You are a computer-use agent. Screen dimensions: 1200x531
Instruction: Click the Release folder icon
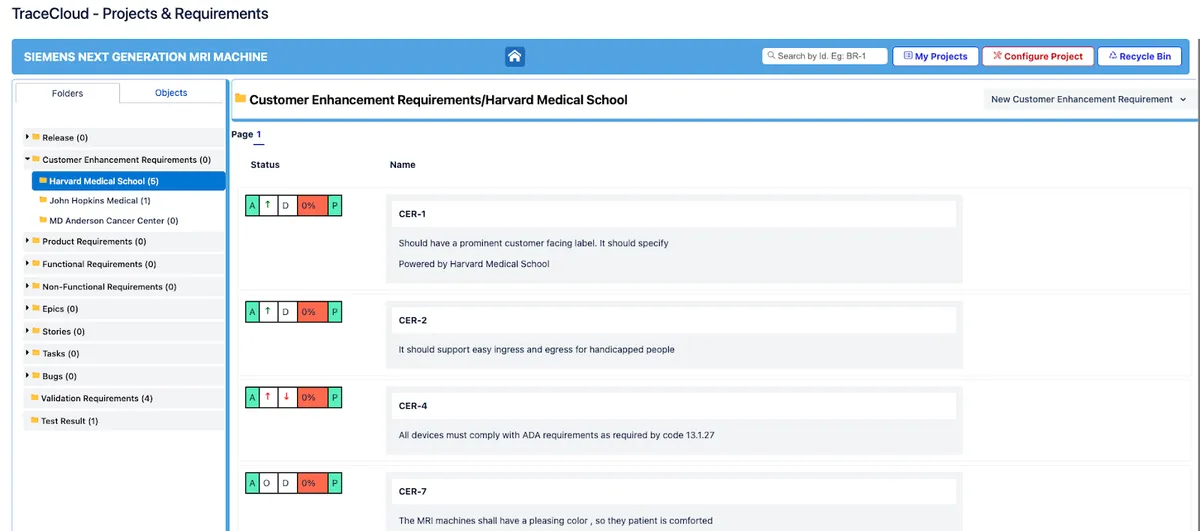click(x=35, y=137)
